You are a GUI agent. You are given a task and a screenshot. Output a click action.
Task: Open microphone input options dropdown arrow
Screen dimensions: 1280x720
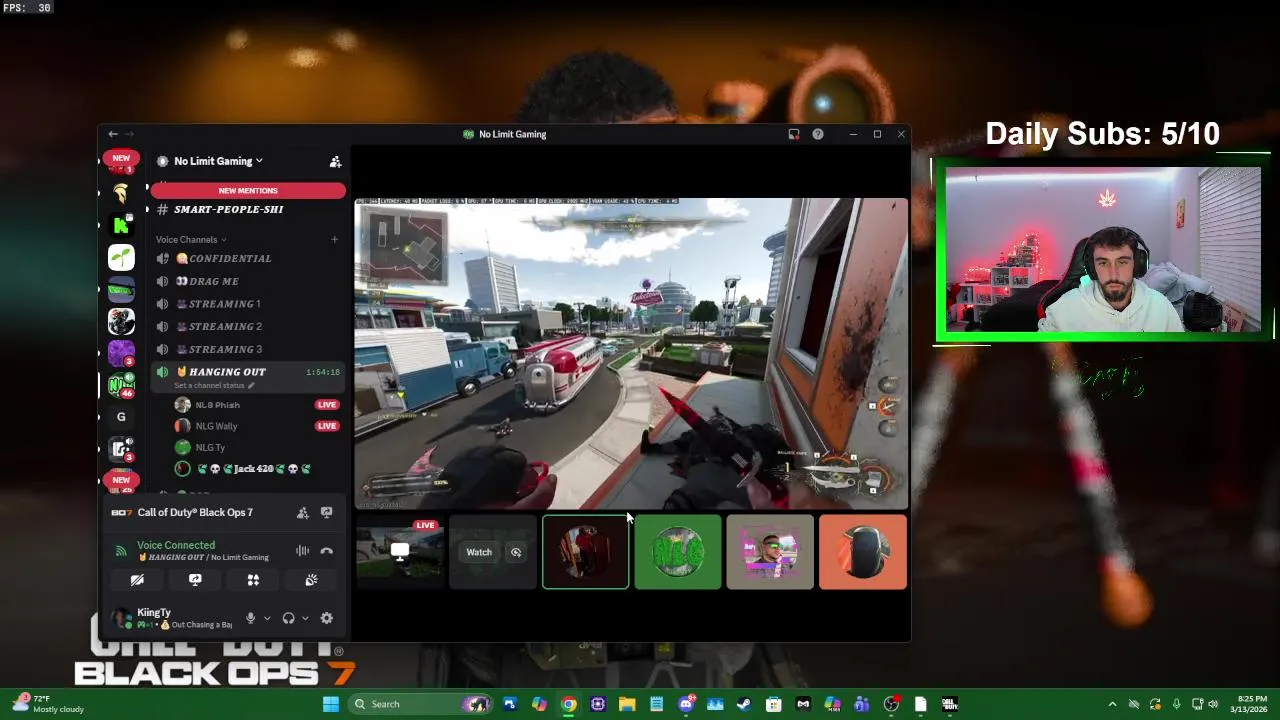(x=267, y=618)
